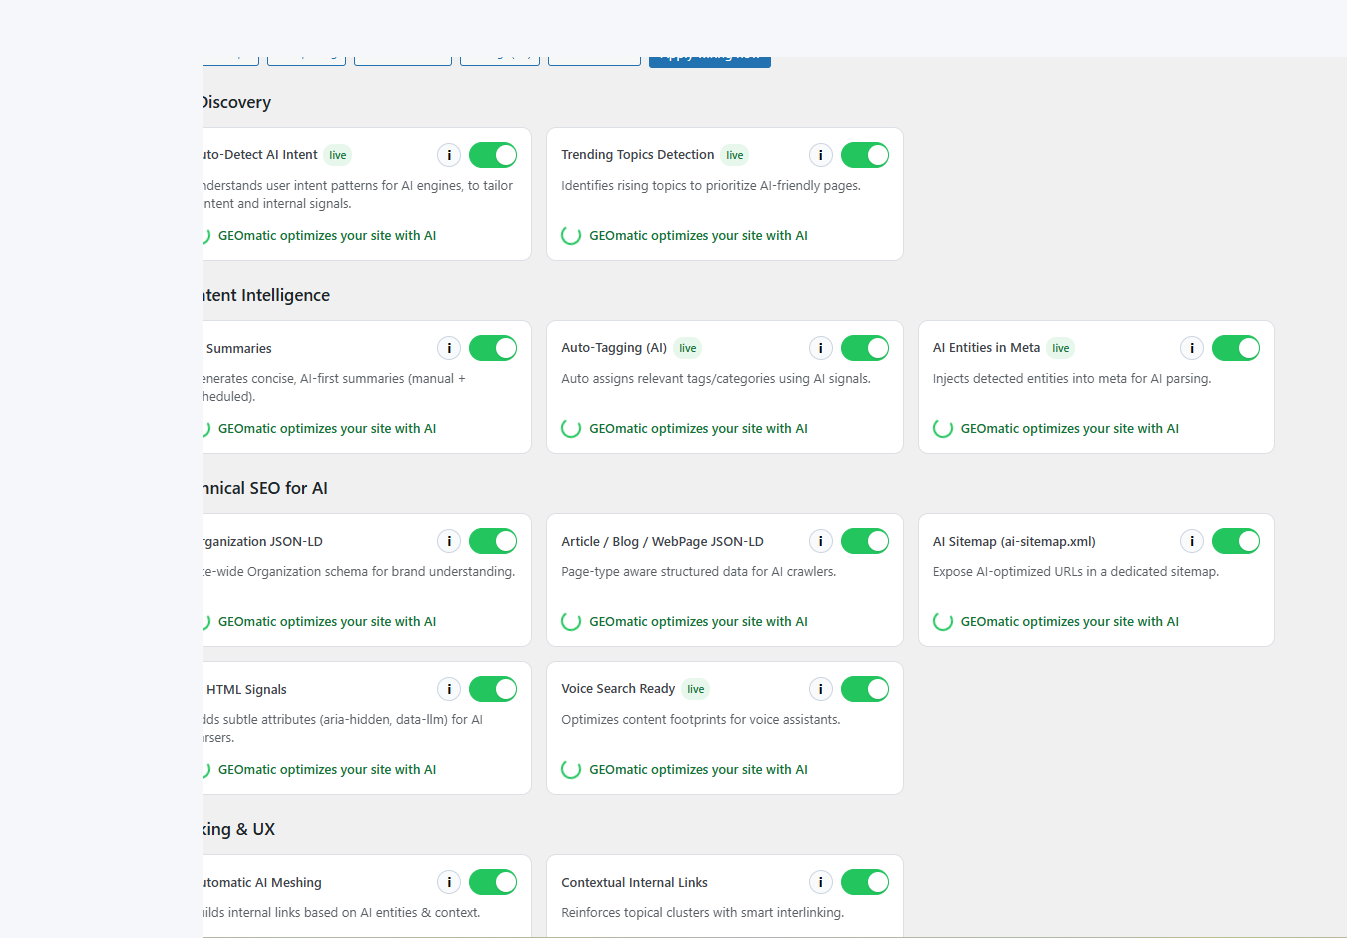Viewport: 1347px width, 938px height.
Task: Disable the AI Sitemap toggle
Action: [x=1236, y=541]
